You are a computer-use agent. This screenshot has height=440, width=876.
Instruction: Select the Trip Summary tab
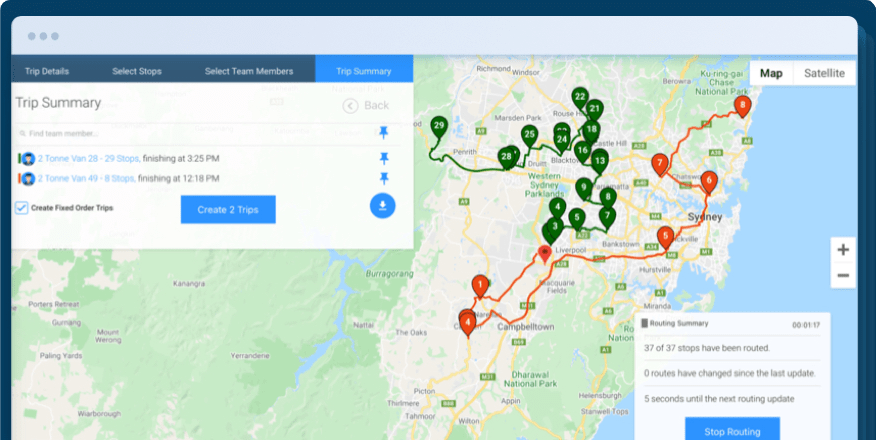tap(364, 71)
